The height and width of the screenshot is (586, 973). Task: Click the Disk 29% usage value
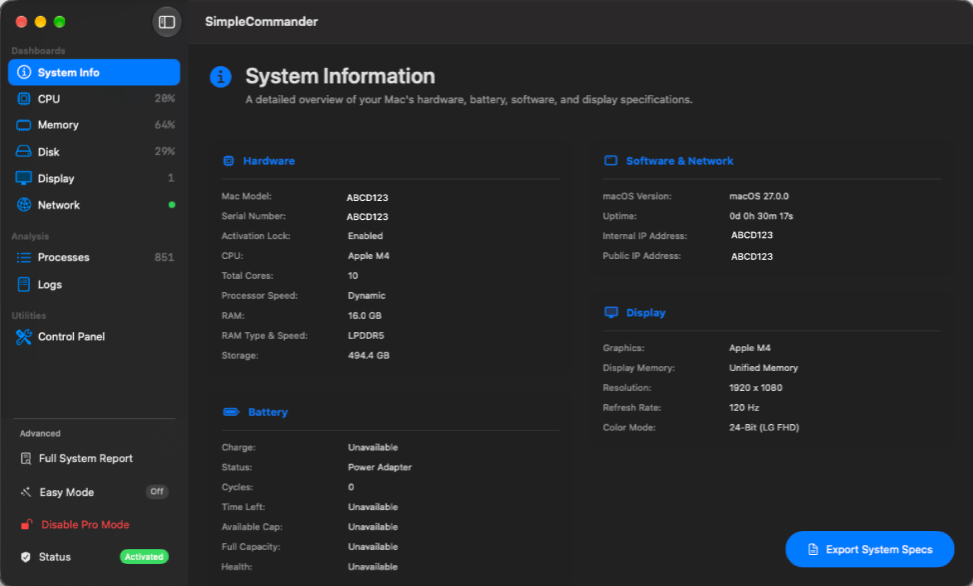(164, 151)
